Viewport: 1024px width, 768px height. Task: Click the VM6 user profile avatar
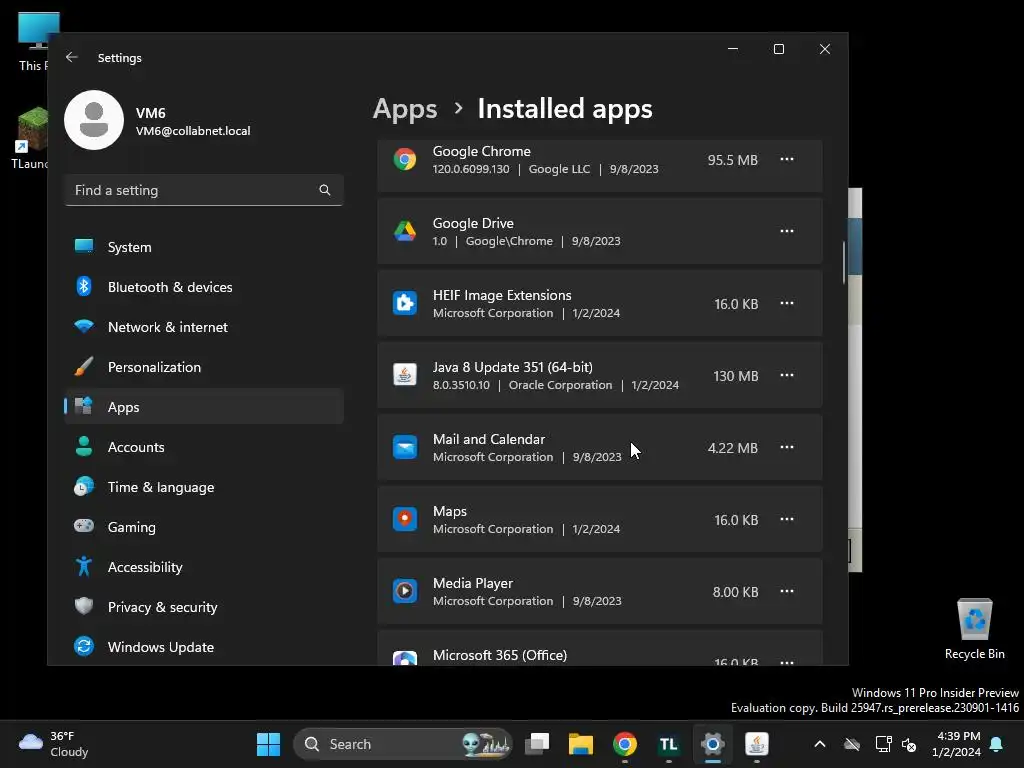pyautogui.click(x=94, y=120)
